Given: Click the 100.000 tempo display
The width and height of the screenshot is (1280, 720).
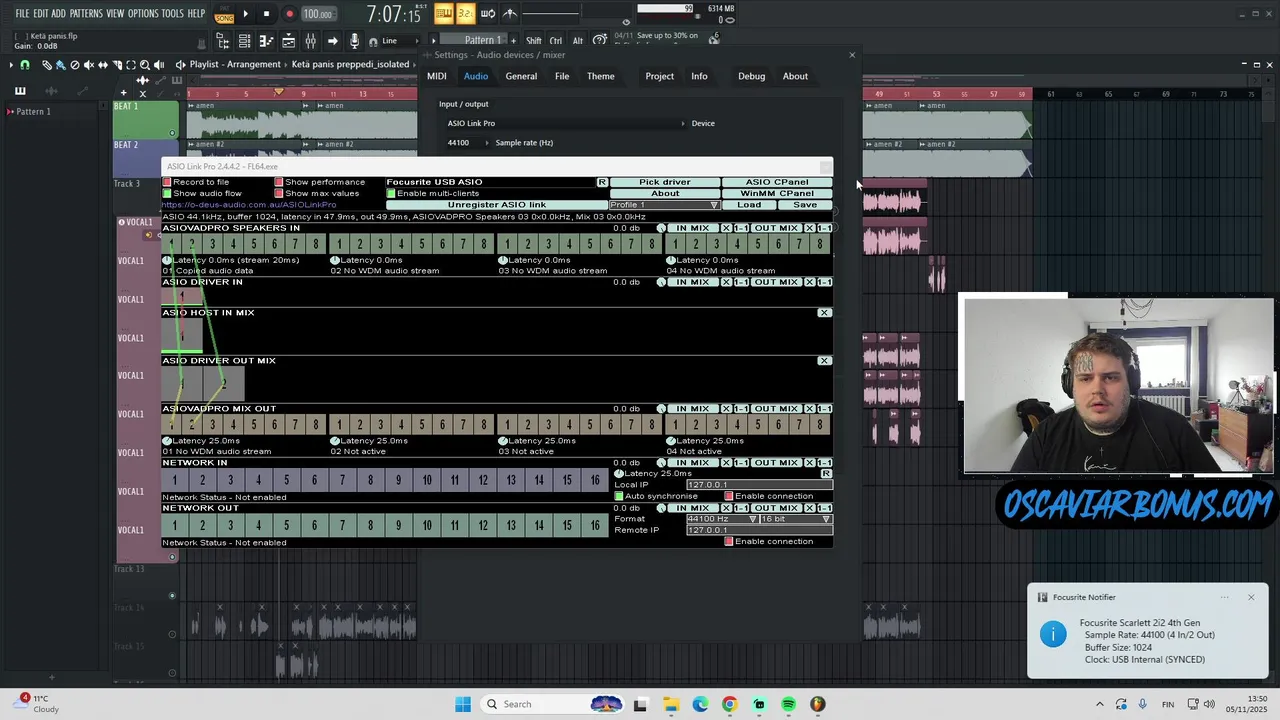Looking at the screenshot, I should 318,14.
